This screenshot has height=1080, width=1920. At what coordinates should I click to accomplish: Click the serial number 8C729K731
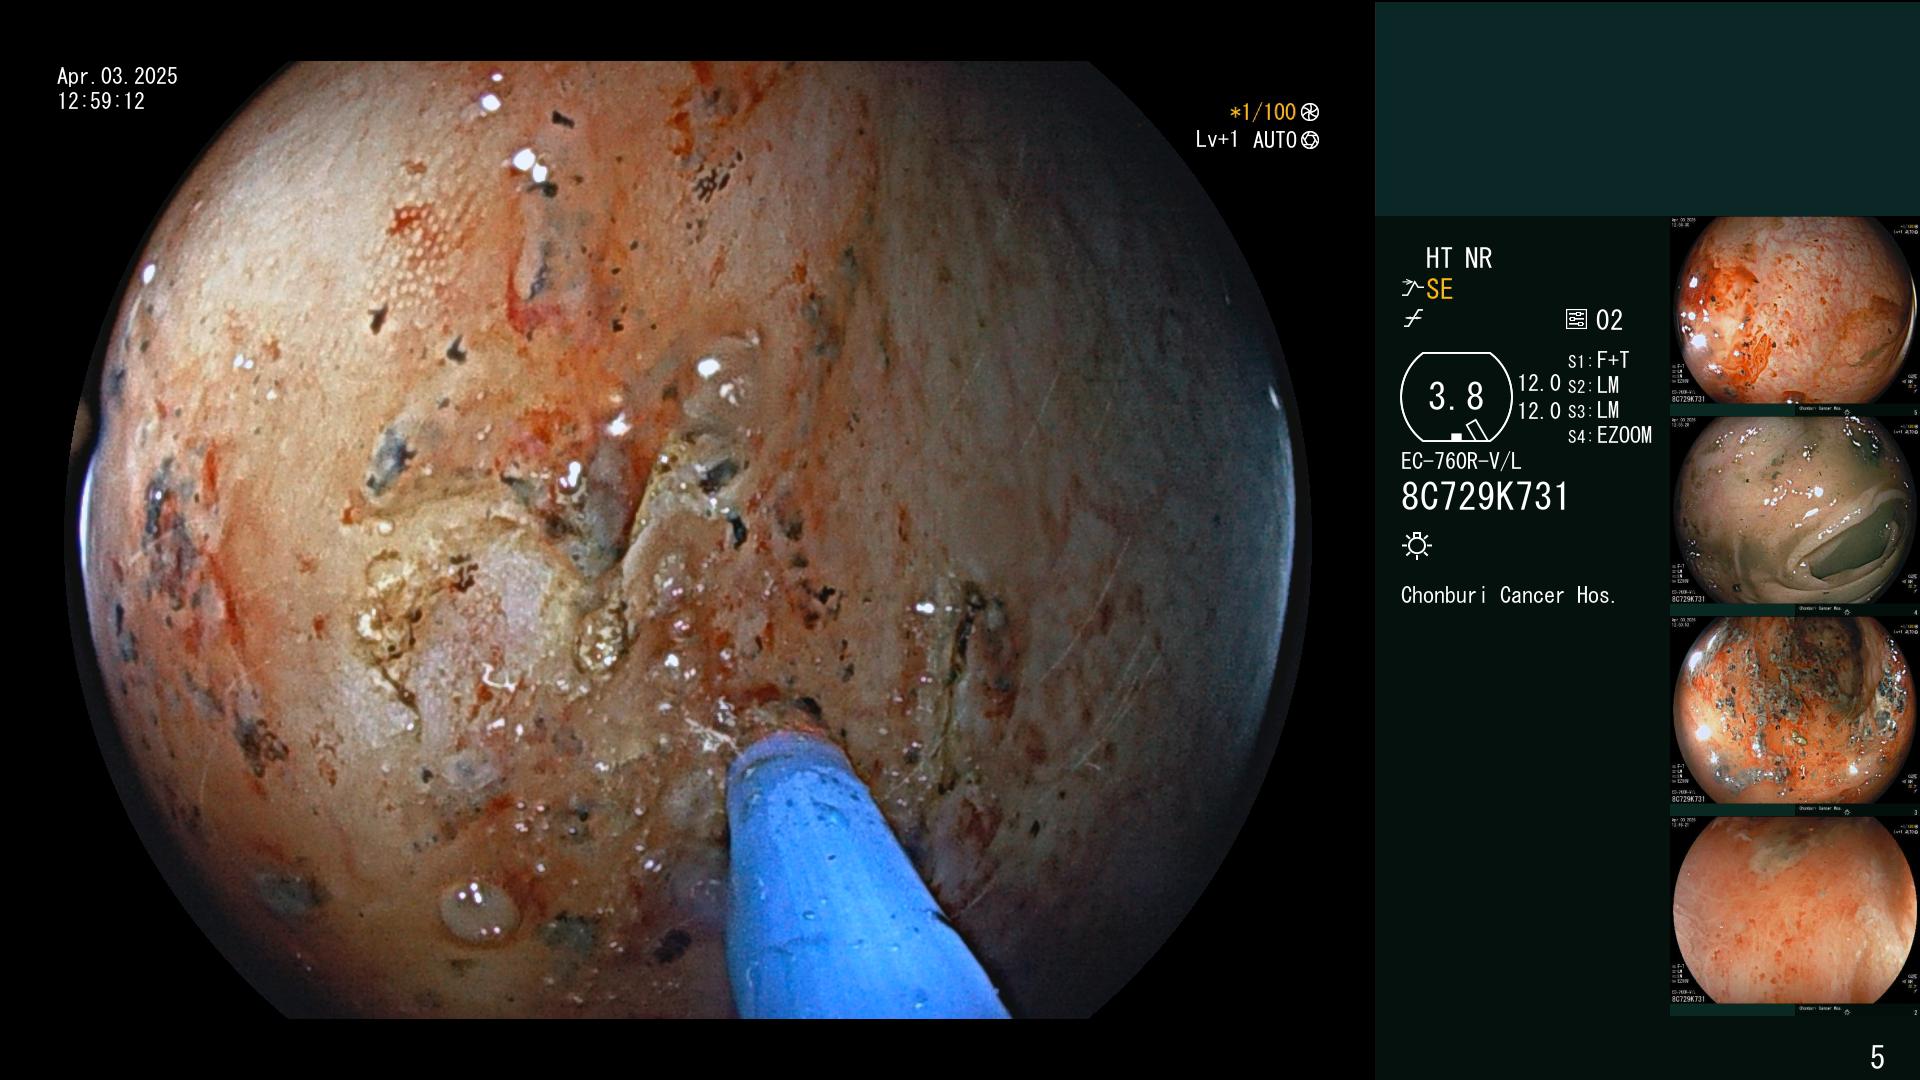(1485, 497)
